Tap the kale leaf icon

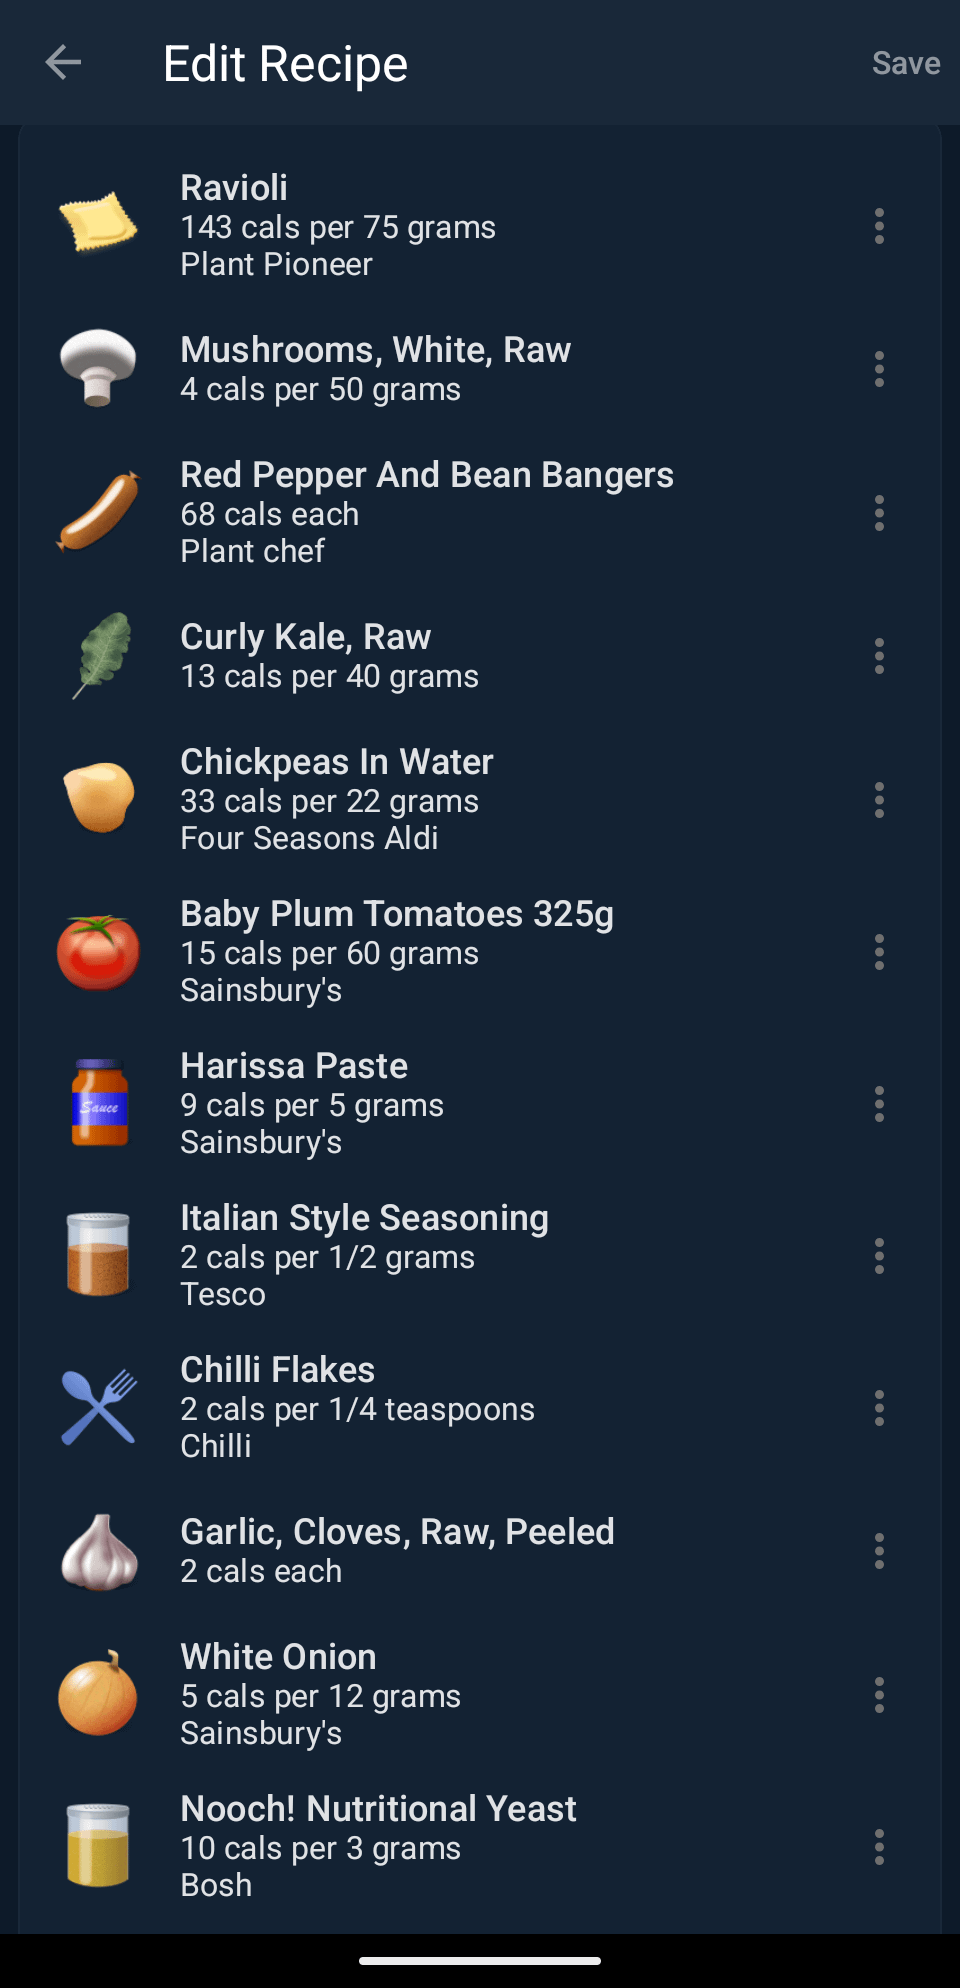(101, 656)
